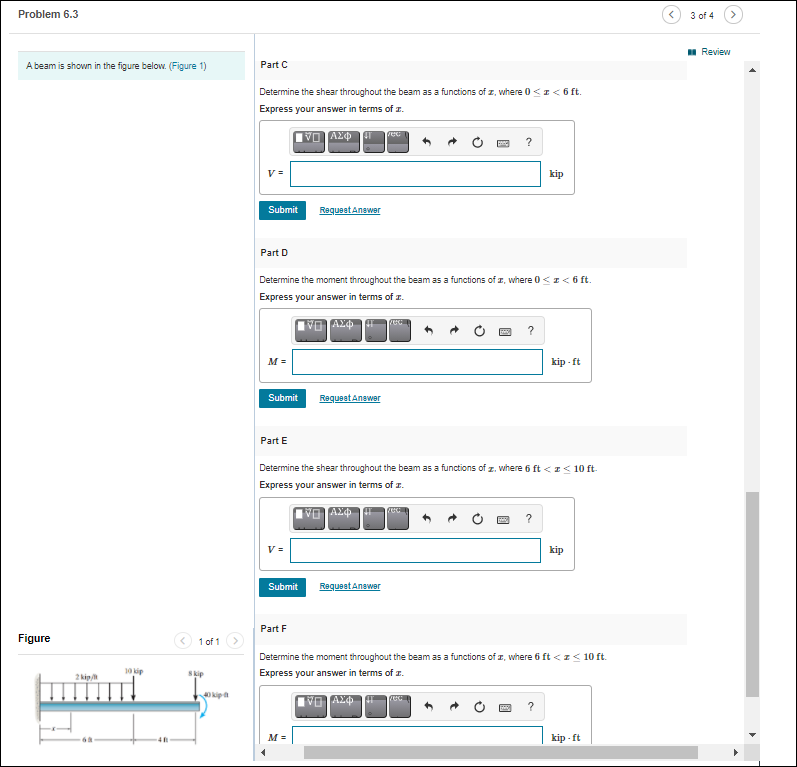
Task: Open templates icon in Part D toolbar
Action: [x=311, y=330]
